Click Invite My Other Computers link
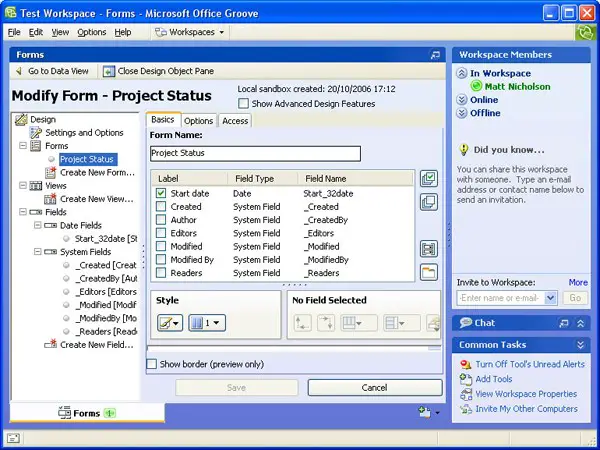 [x=527, y=409]
